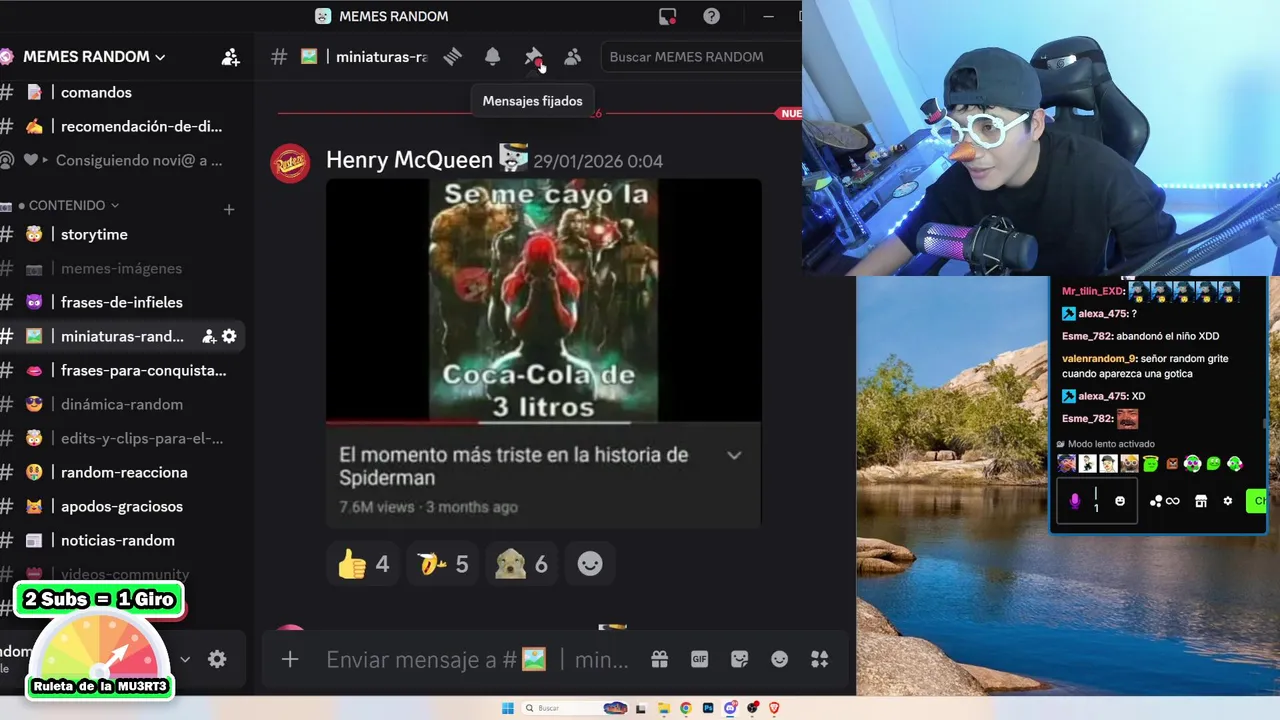
Task: Open the status dropdown beside user settings
Action: 185,660
